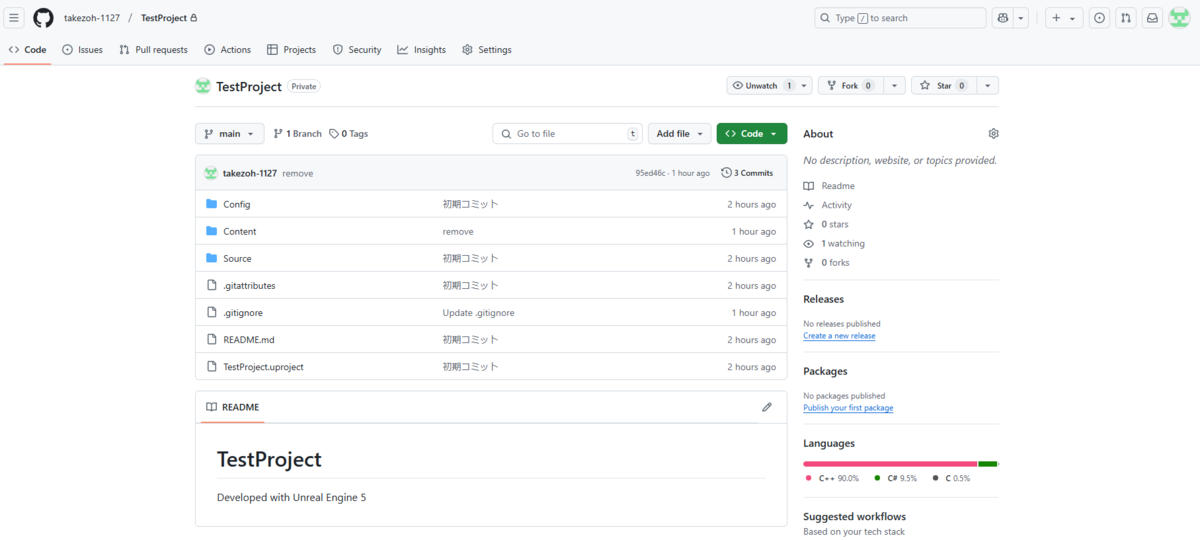The width and height of the screenshot is (1200, 540).
Task: Click takezoh-1127 commit author avatar
Action: (211, 173)
